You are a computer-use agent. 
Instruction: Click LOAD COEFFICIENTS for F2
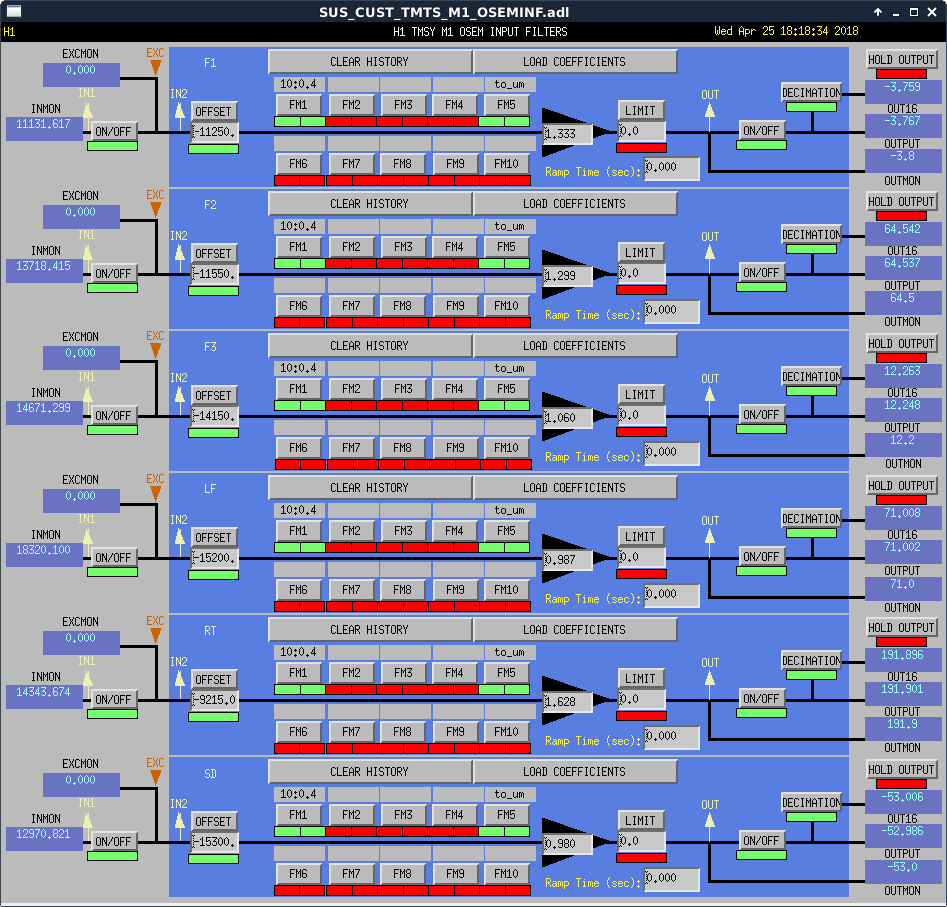pos(574,204)
